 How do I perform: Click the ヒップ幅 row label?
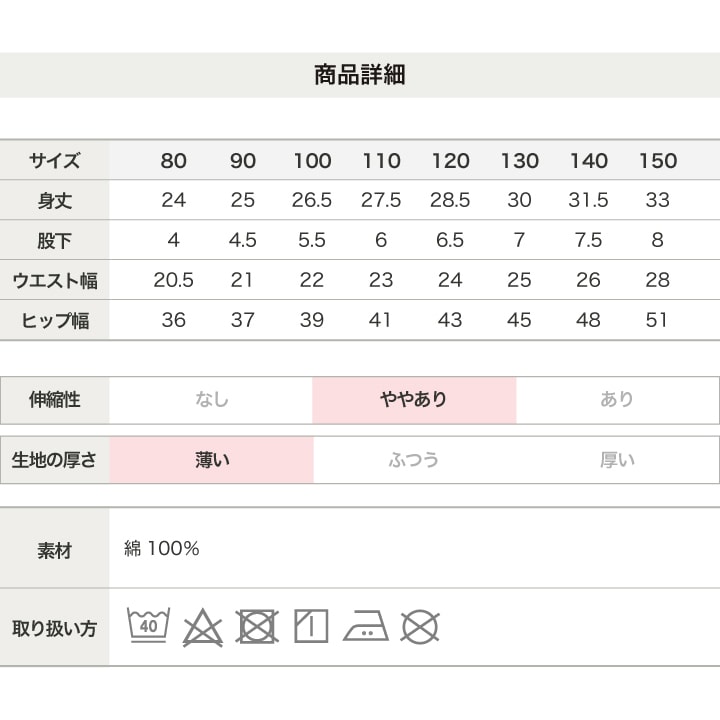coord(54,321)
